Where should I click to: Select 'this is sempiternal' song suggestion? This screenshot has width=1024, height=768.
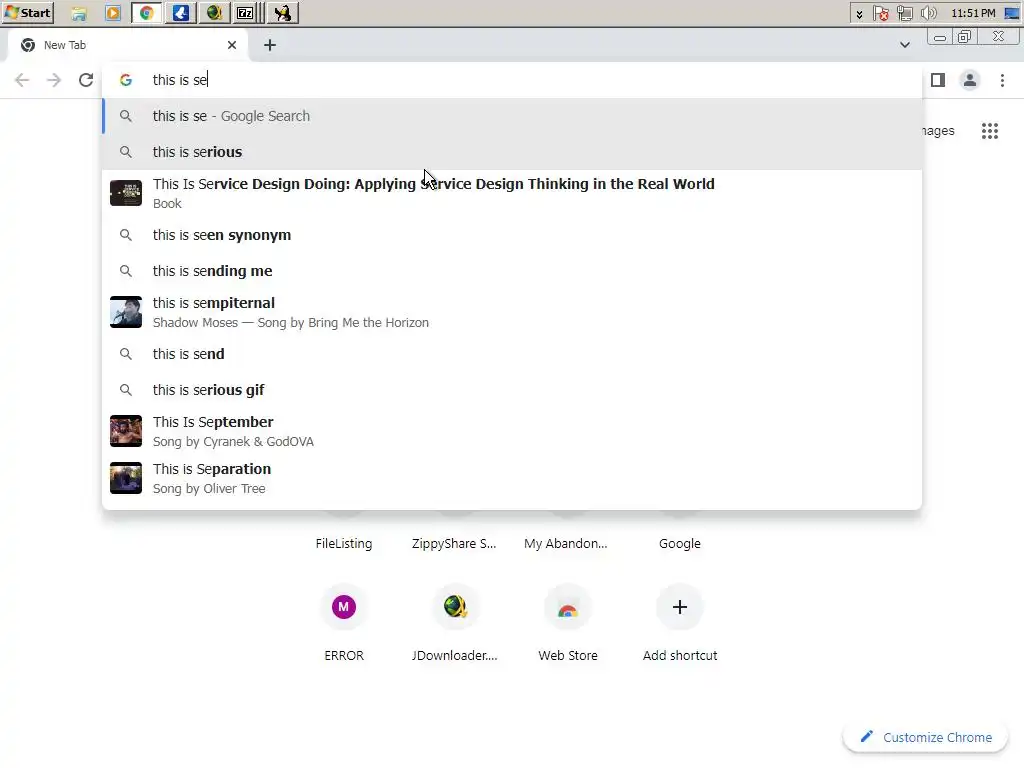pos(512,312)
